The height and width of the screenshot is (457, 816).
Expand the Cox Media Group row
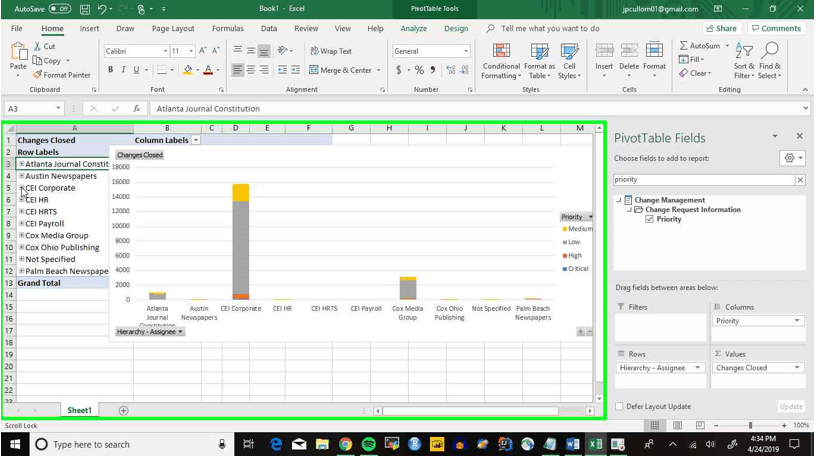point(21,235)
